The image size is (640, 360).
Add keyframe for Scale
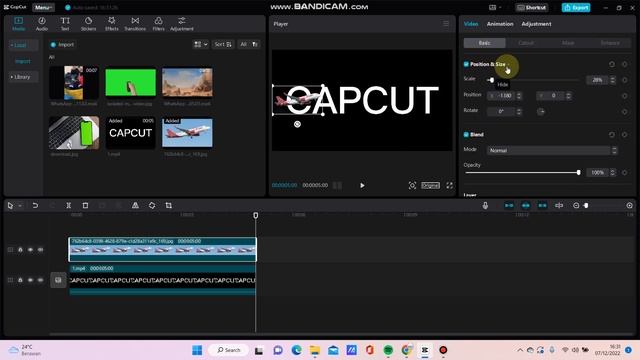pyautogui.click(x=624, y=80)
